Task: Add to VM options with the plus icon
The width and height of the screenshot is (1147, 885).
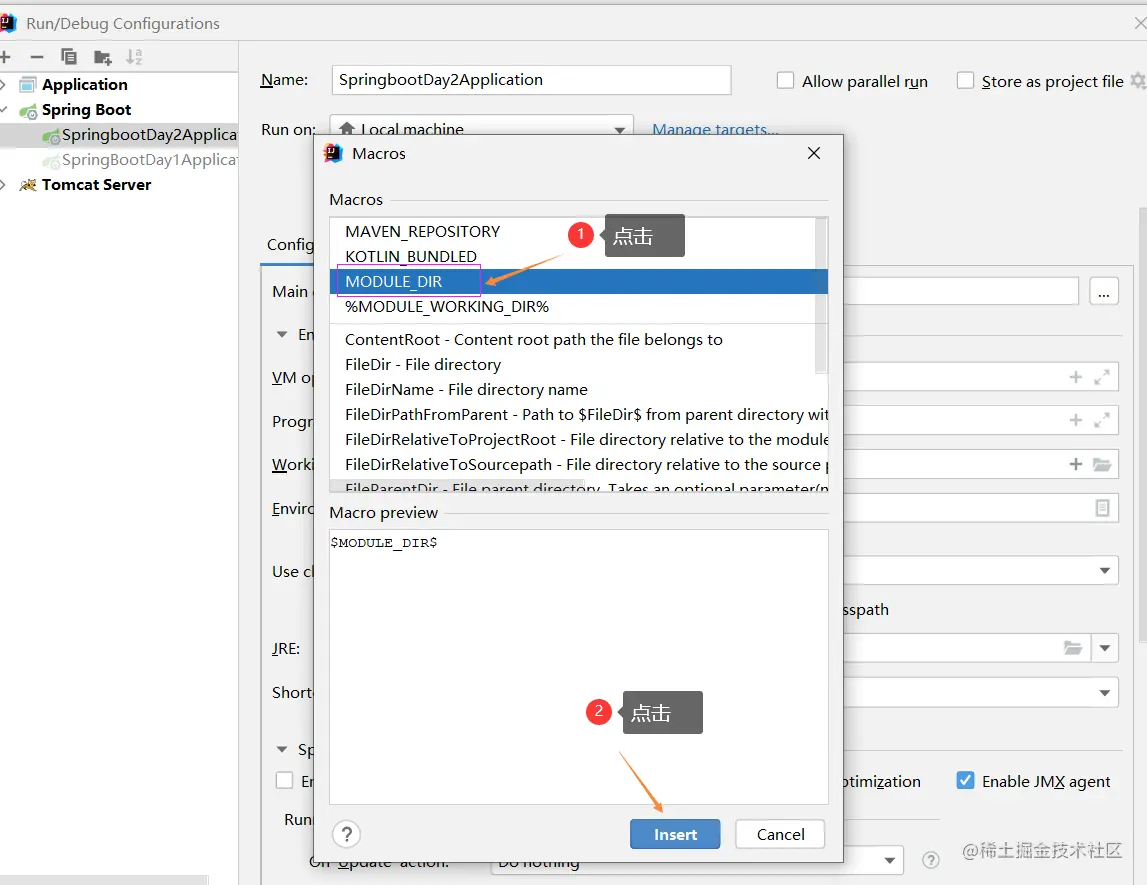Action: coord(1075,377)
